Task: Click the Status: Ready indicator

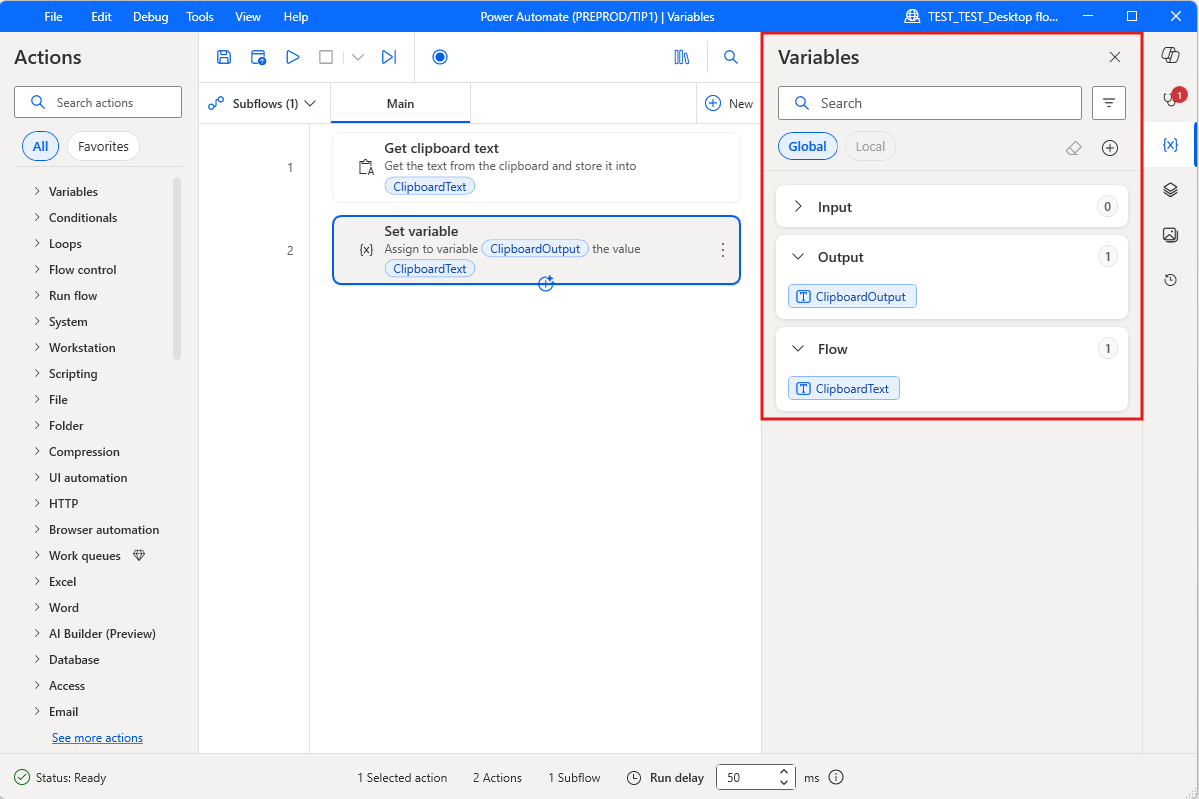Action: point(60,778)
